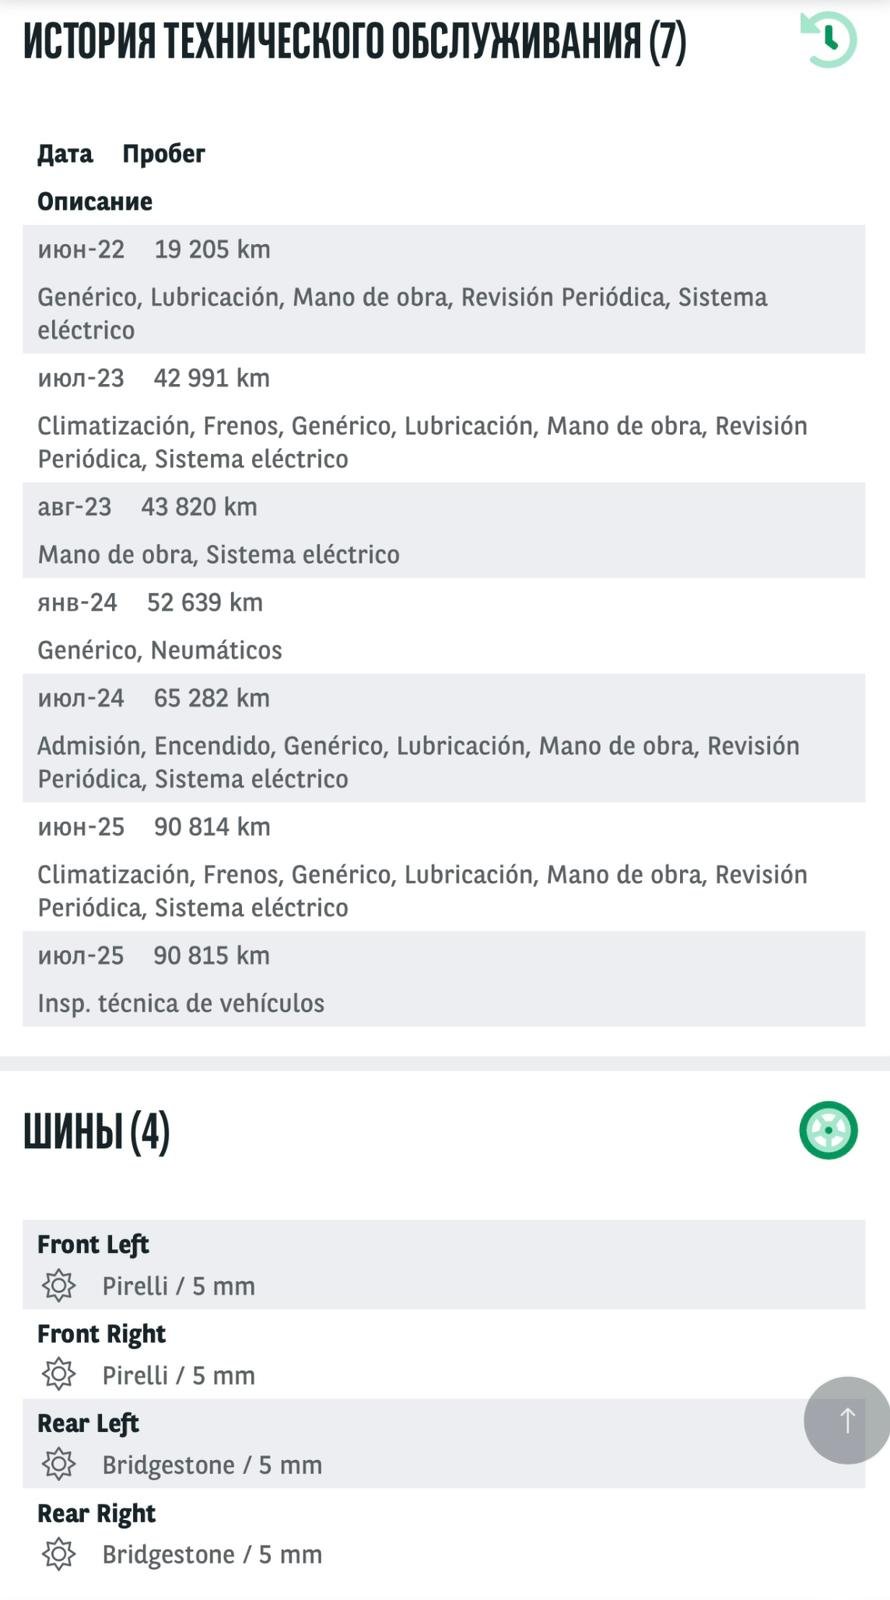
Task: Open the июл-25 90 815 km inspection entry
Action: [443, 979]
